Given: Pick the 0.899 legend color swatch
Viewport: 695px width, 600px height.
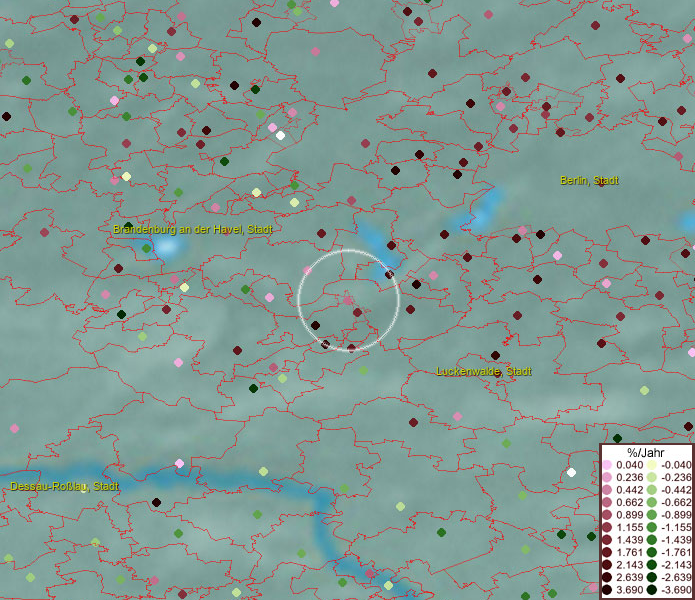Looking at the screenshot, I should (607, 515).
